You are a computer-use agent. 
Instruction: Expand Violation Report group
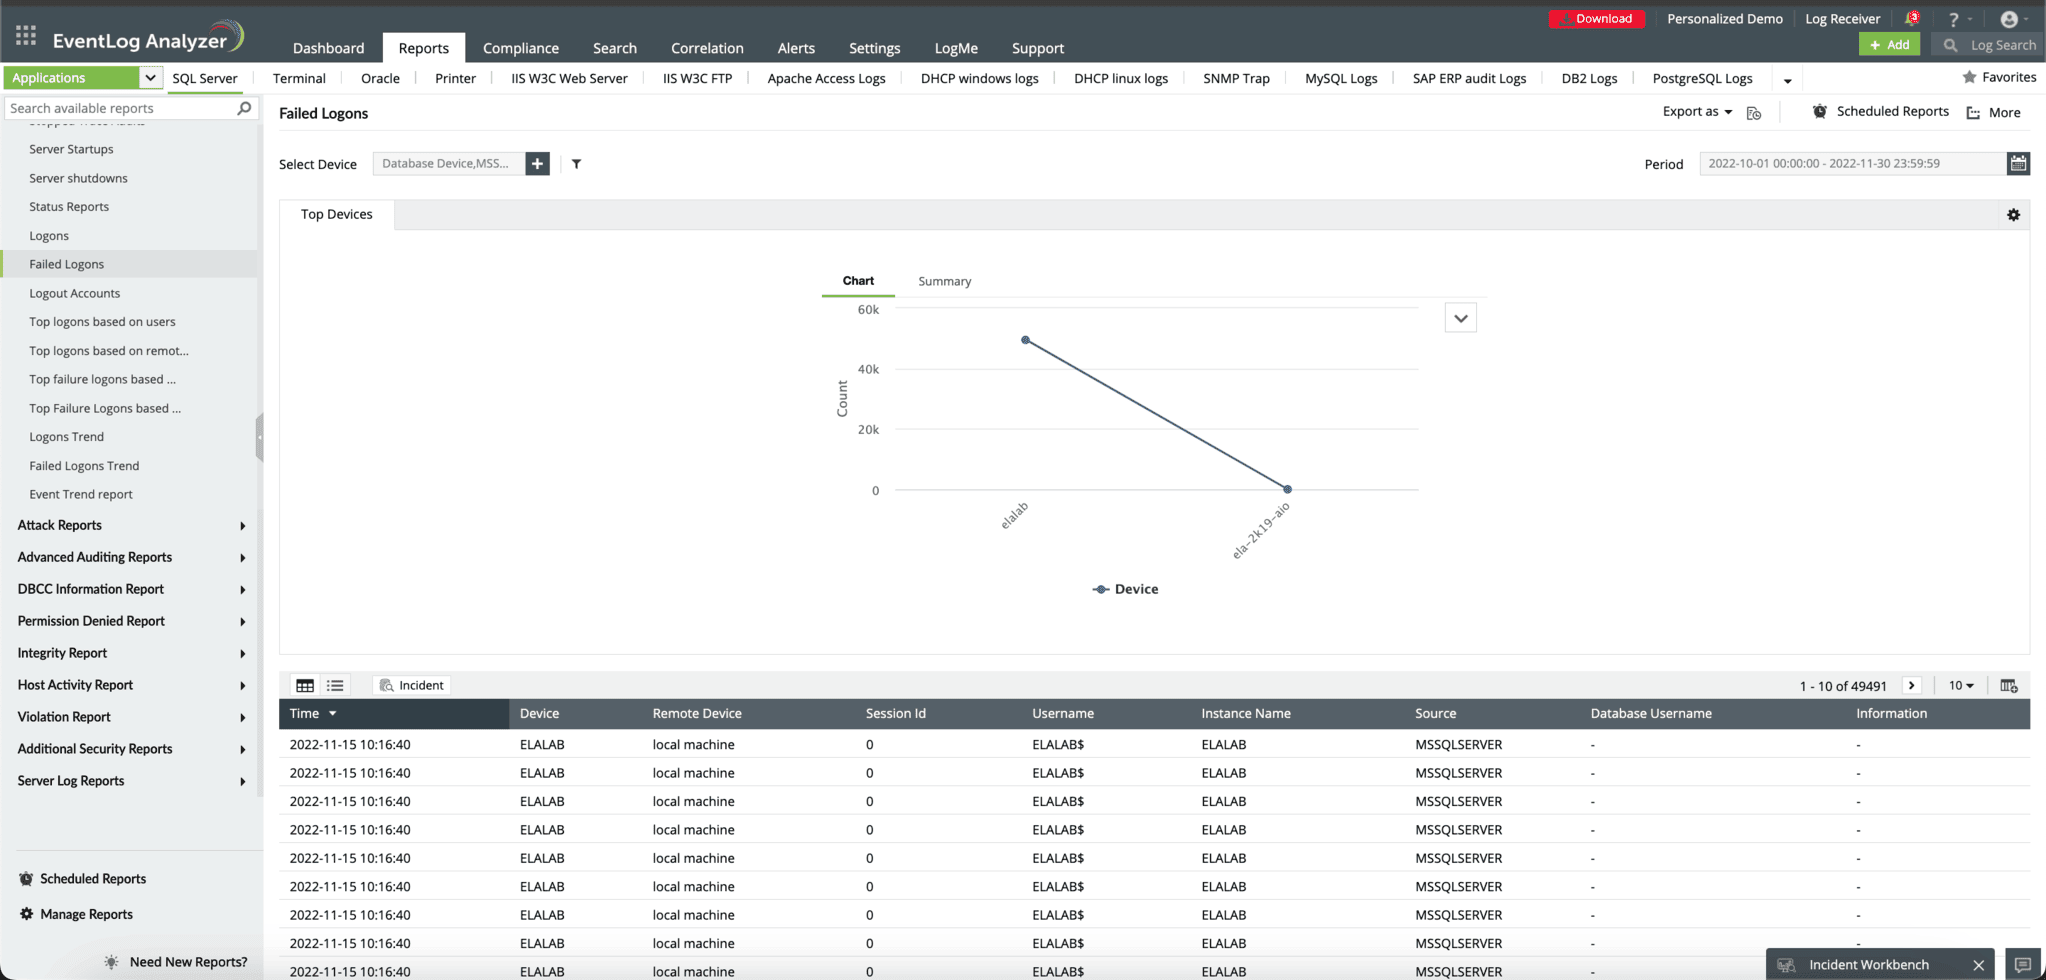pyautogui.click(x=130, y=717)
